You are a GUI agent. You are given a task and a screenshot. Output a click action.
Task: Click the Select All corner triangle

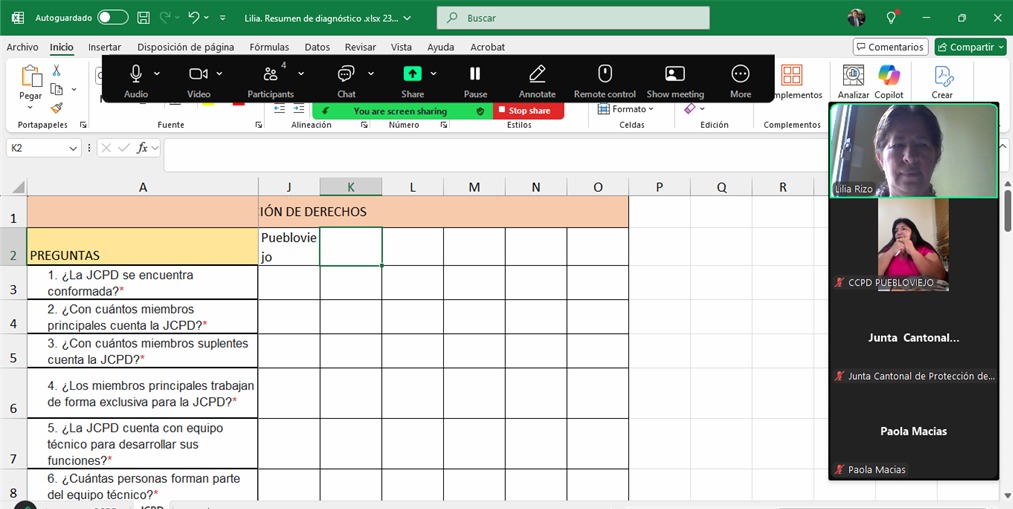pyautogui.click(x=18, y=187)
